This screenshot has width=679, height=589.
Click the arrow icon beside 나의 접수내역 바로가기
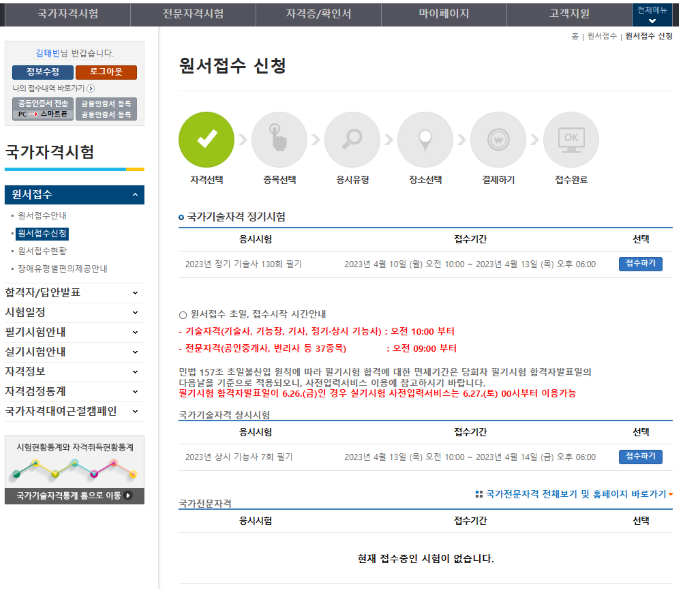(91, 88)
